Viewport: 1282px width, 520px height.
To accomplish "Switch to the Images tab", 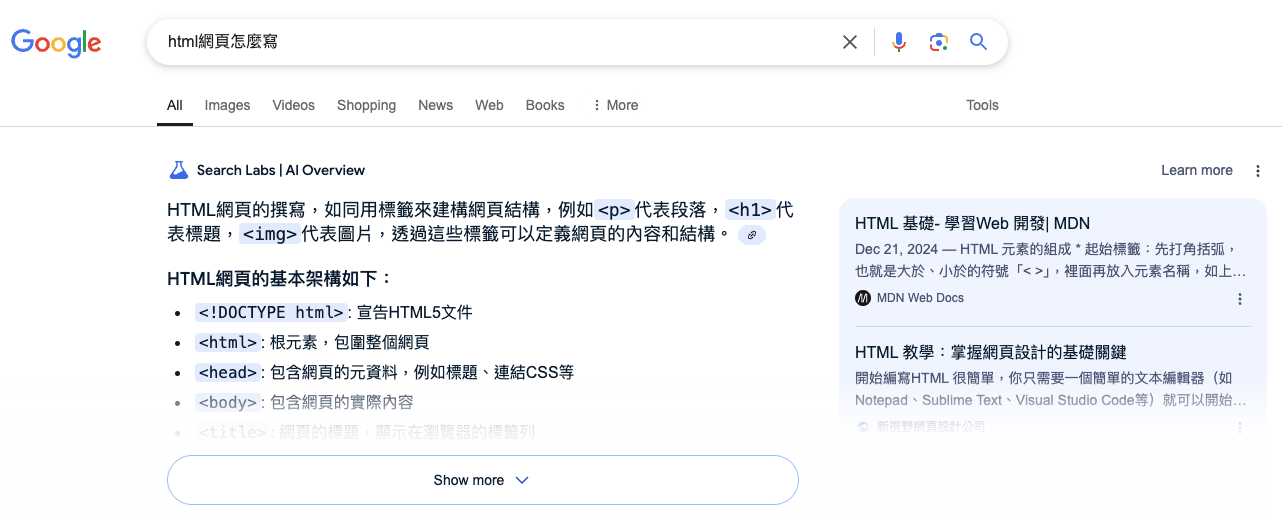I will point(227,105).
